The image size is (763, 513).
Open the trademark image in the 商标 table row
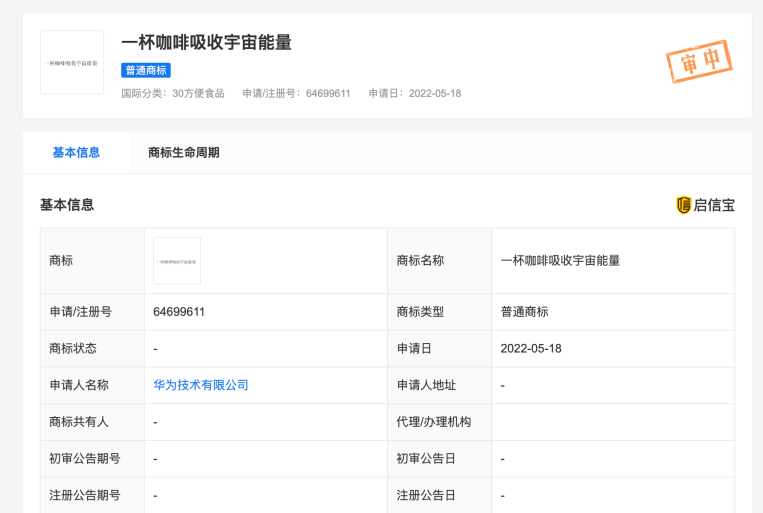(177, 261)
